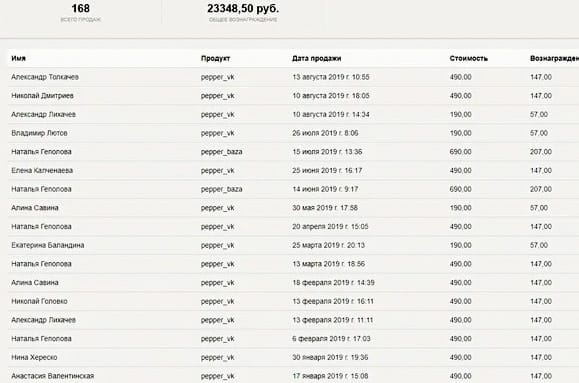Click pepper_vk in Владимир Лютов's row

[217, 133]
